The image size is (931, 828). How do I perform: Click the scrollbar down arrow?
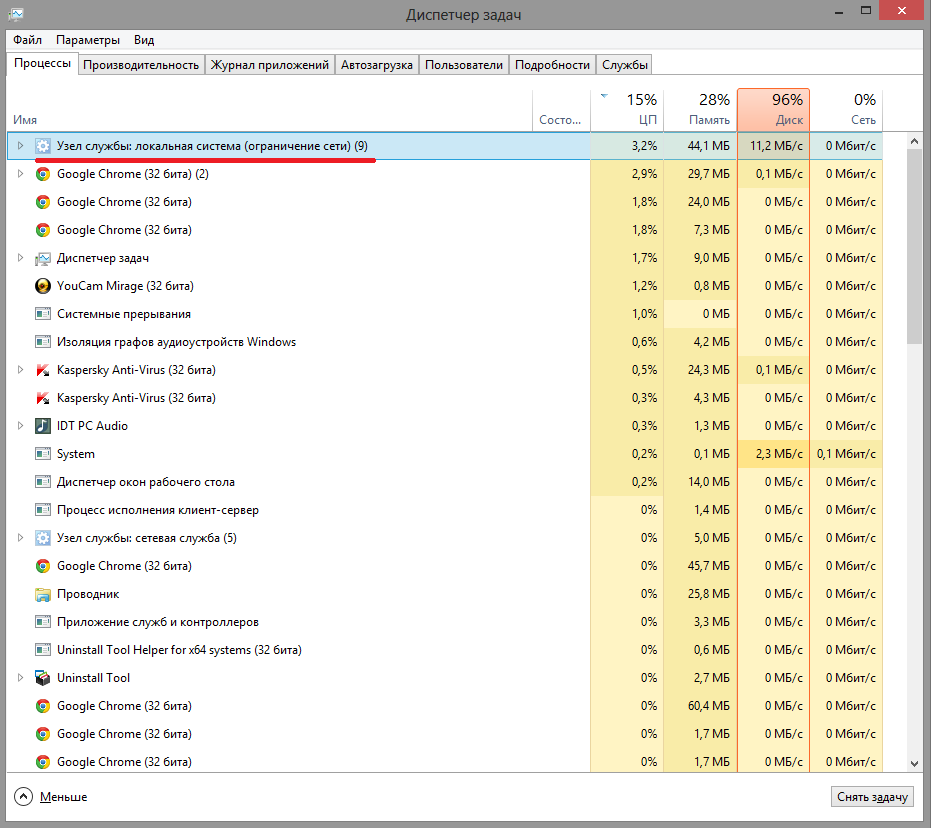click(914, 764)
